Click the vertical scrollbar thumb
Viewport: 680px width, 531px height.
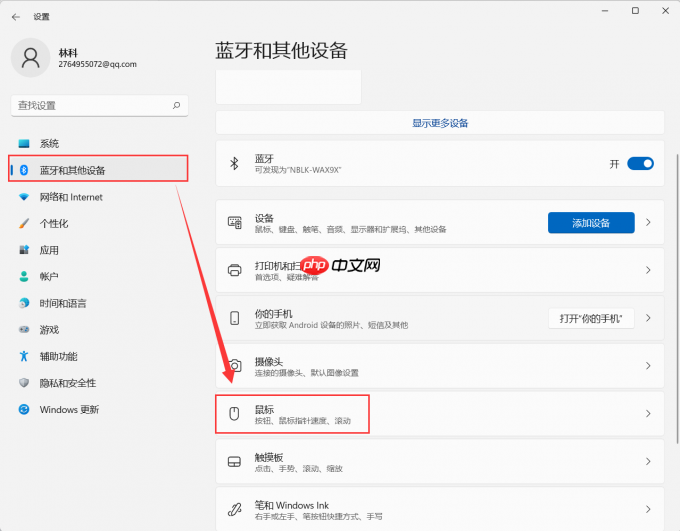point(677,298)
